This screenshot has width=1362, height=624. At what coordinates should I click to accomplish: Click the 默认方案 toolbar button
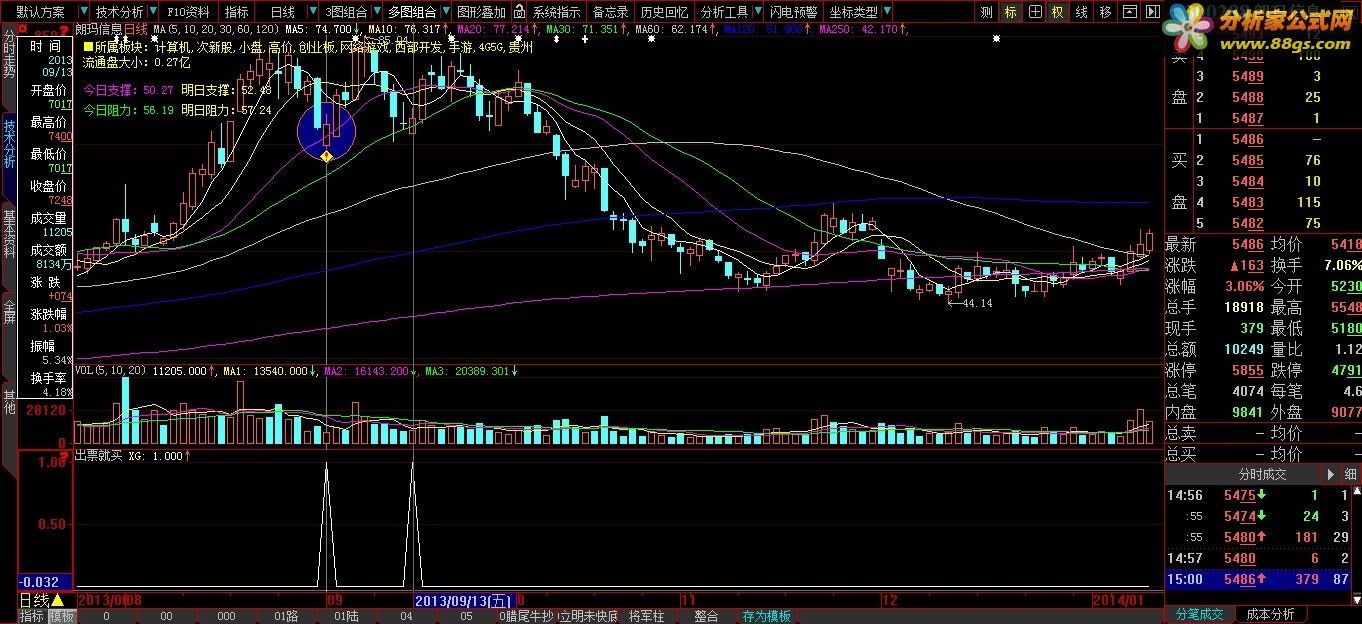41,12
